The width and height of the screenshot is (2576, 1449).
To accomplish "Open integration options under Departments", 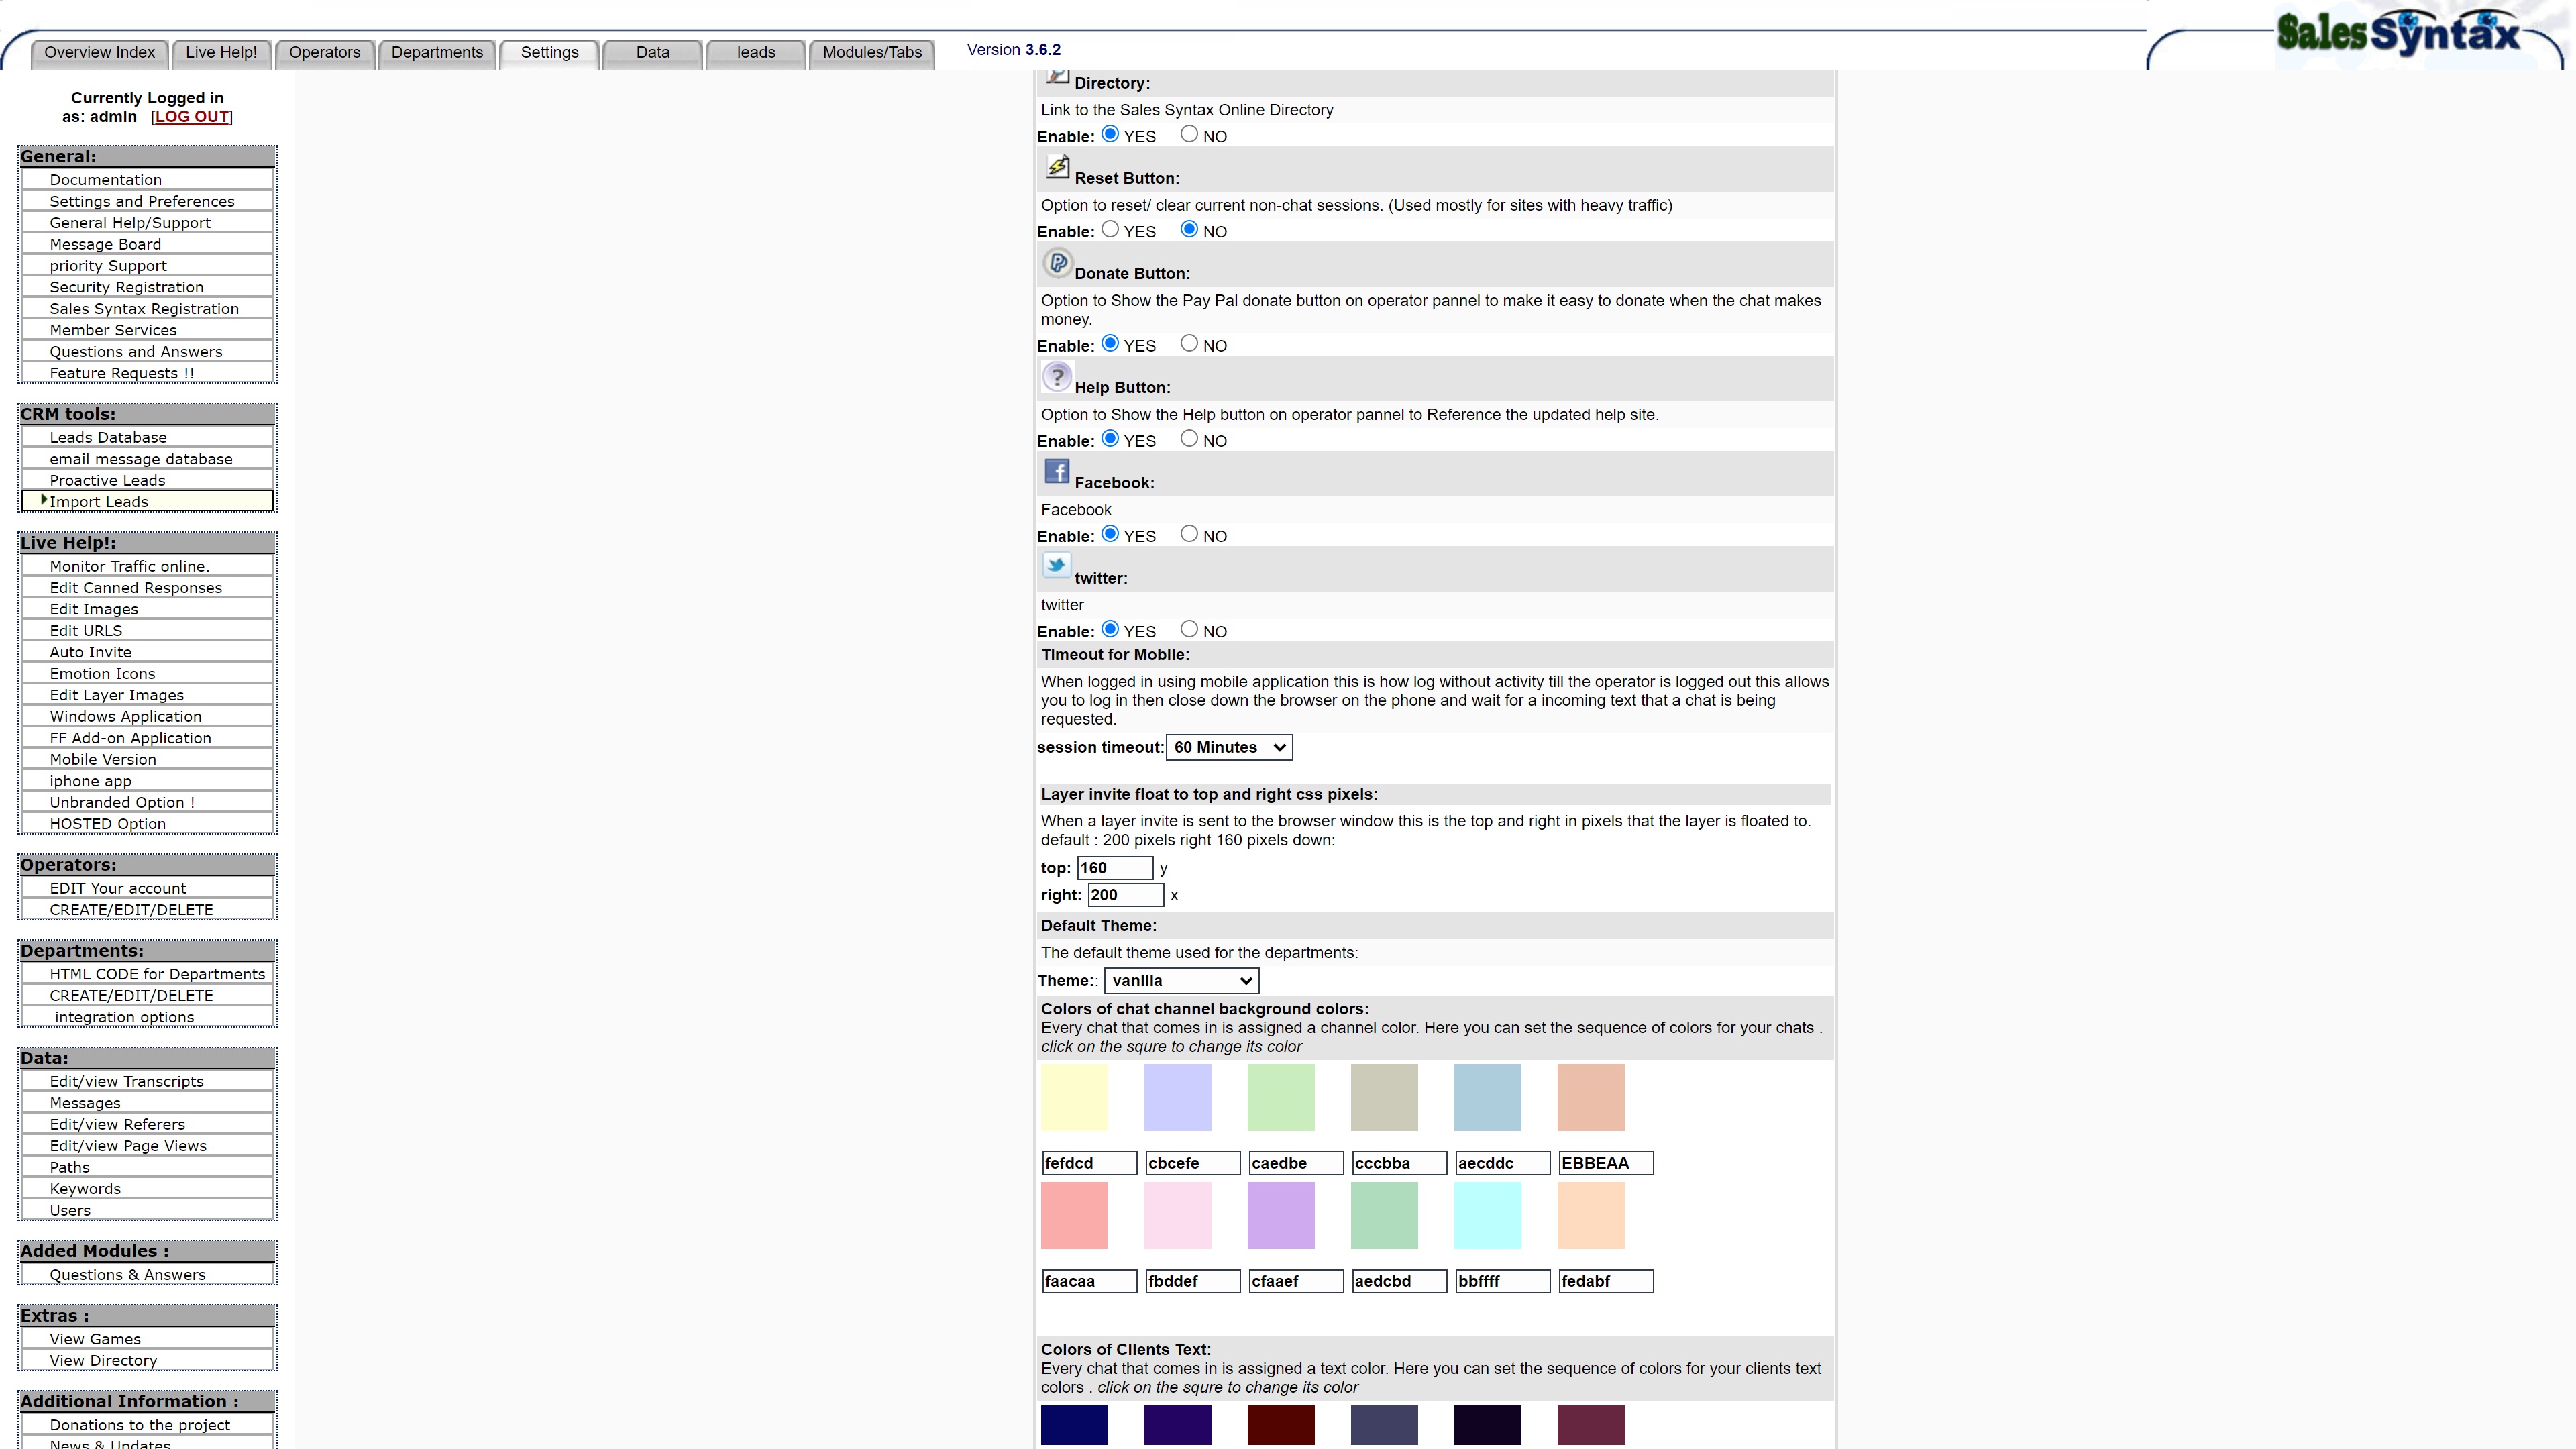I will (148, 1018).
